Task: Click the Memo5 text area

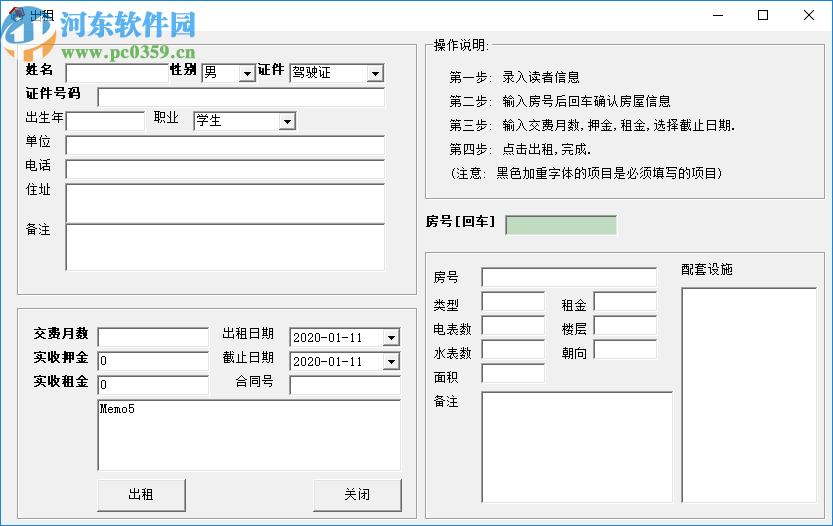Action: tap(249, 435)
